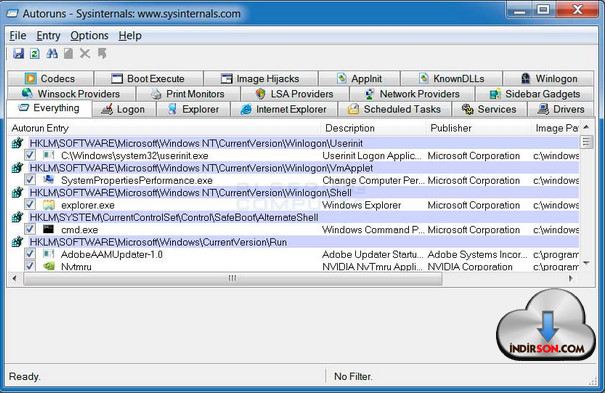Select the Services tab
The height and width of the screenshot is (393, 605).
pyautogui.click(x=489, y=109)
